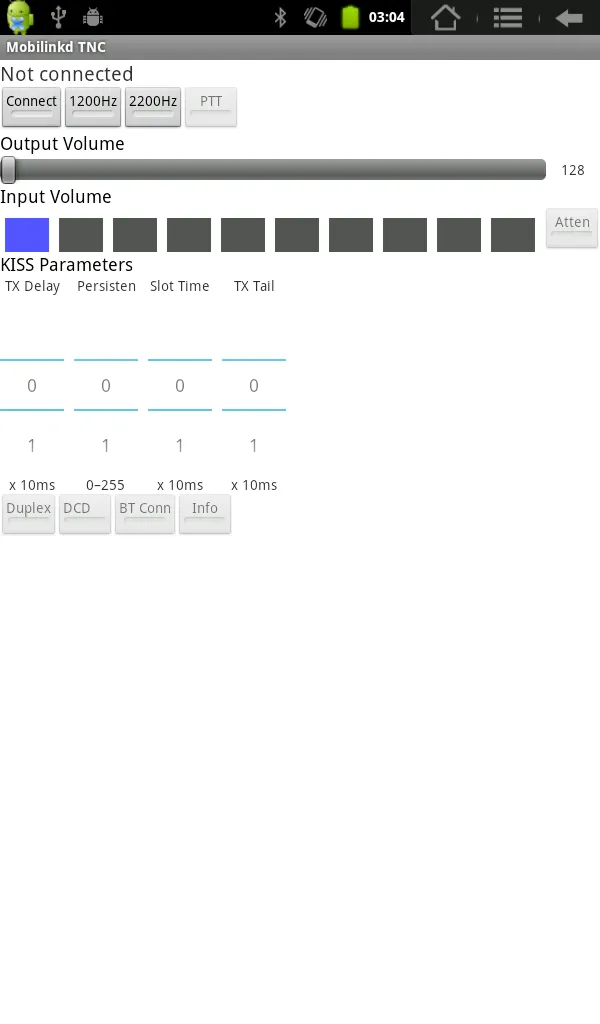600x1024 pixels.
Task: Tap the green Android robot notification icon
Action: (x=20, y=17)
